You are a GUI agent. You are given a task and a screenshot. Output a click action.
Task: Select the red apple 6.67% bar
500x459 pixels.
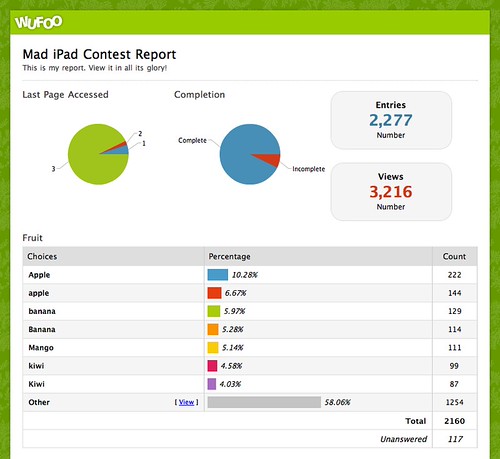214,293
